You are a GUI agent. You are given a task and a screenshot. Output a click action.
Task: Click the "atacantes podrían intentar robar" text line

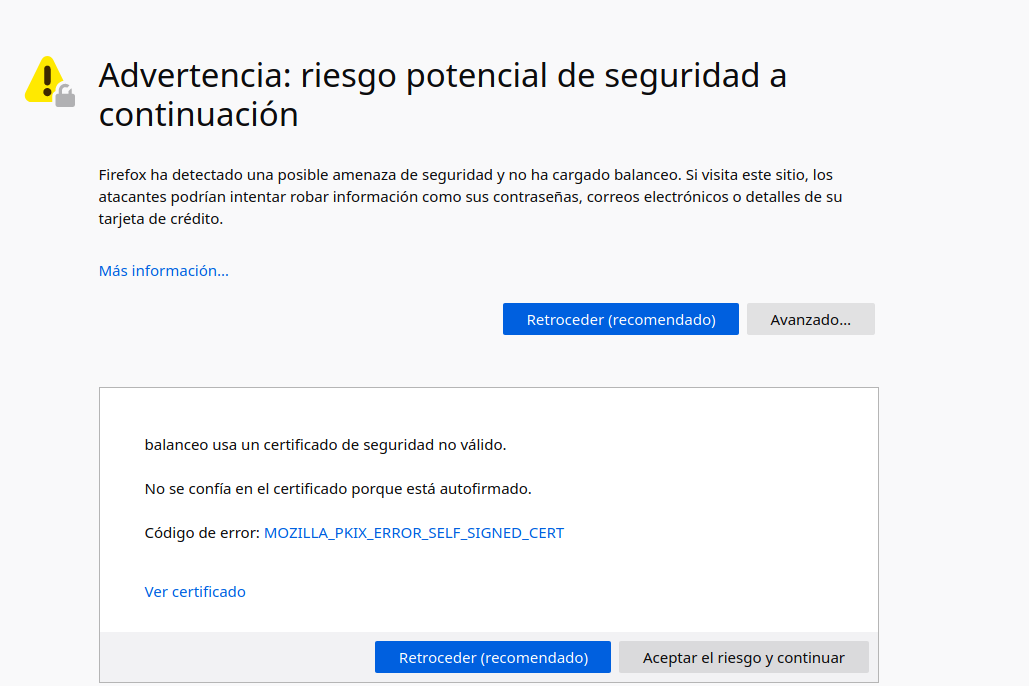click(470, 197)
